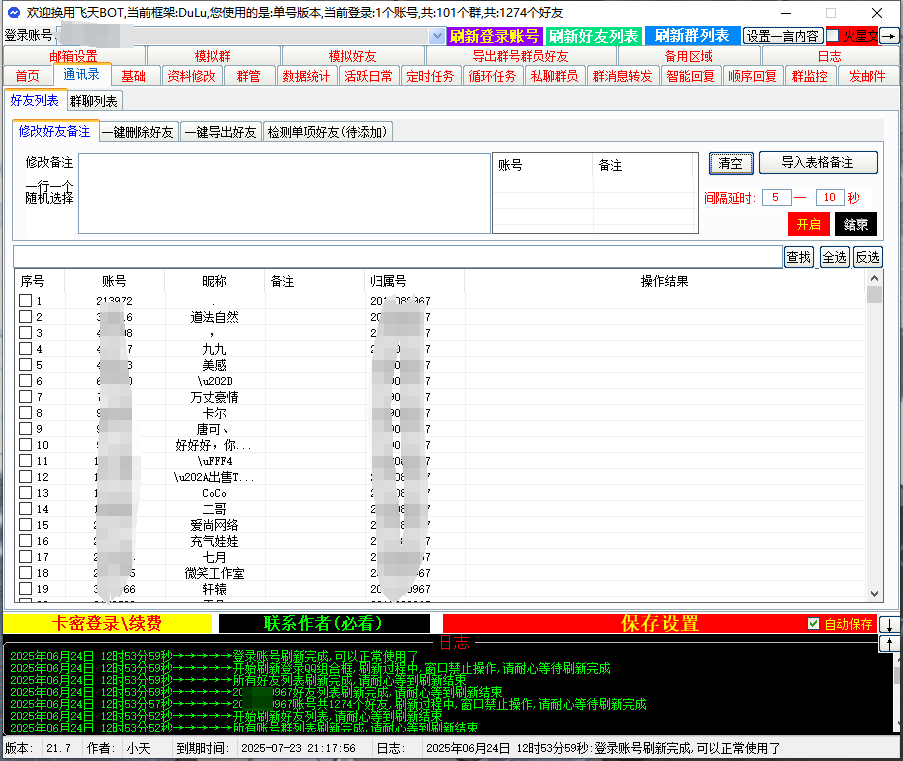This screenshot has width=903, height=761.
Task: Click 刷新群列表 button
Action: click(692, 36)
